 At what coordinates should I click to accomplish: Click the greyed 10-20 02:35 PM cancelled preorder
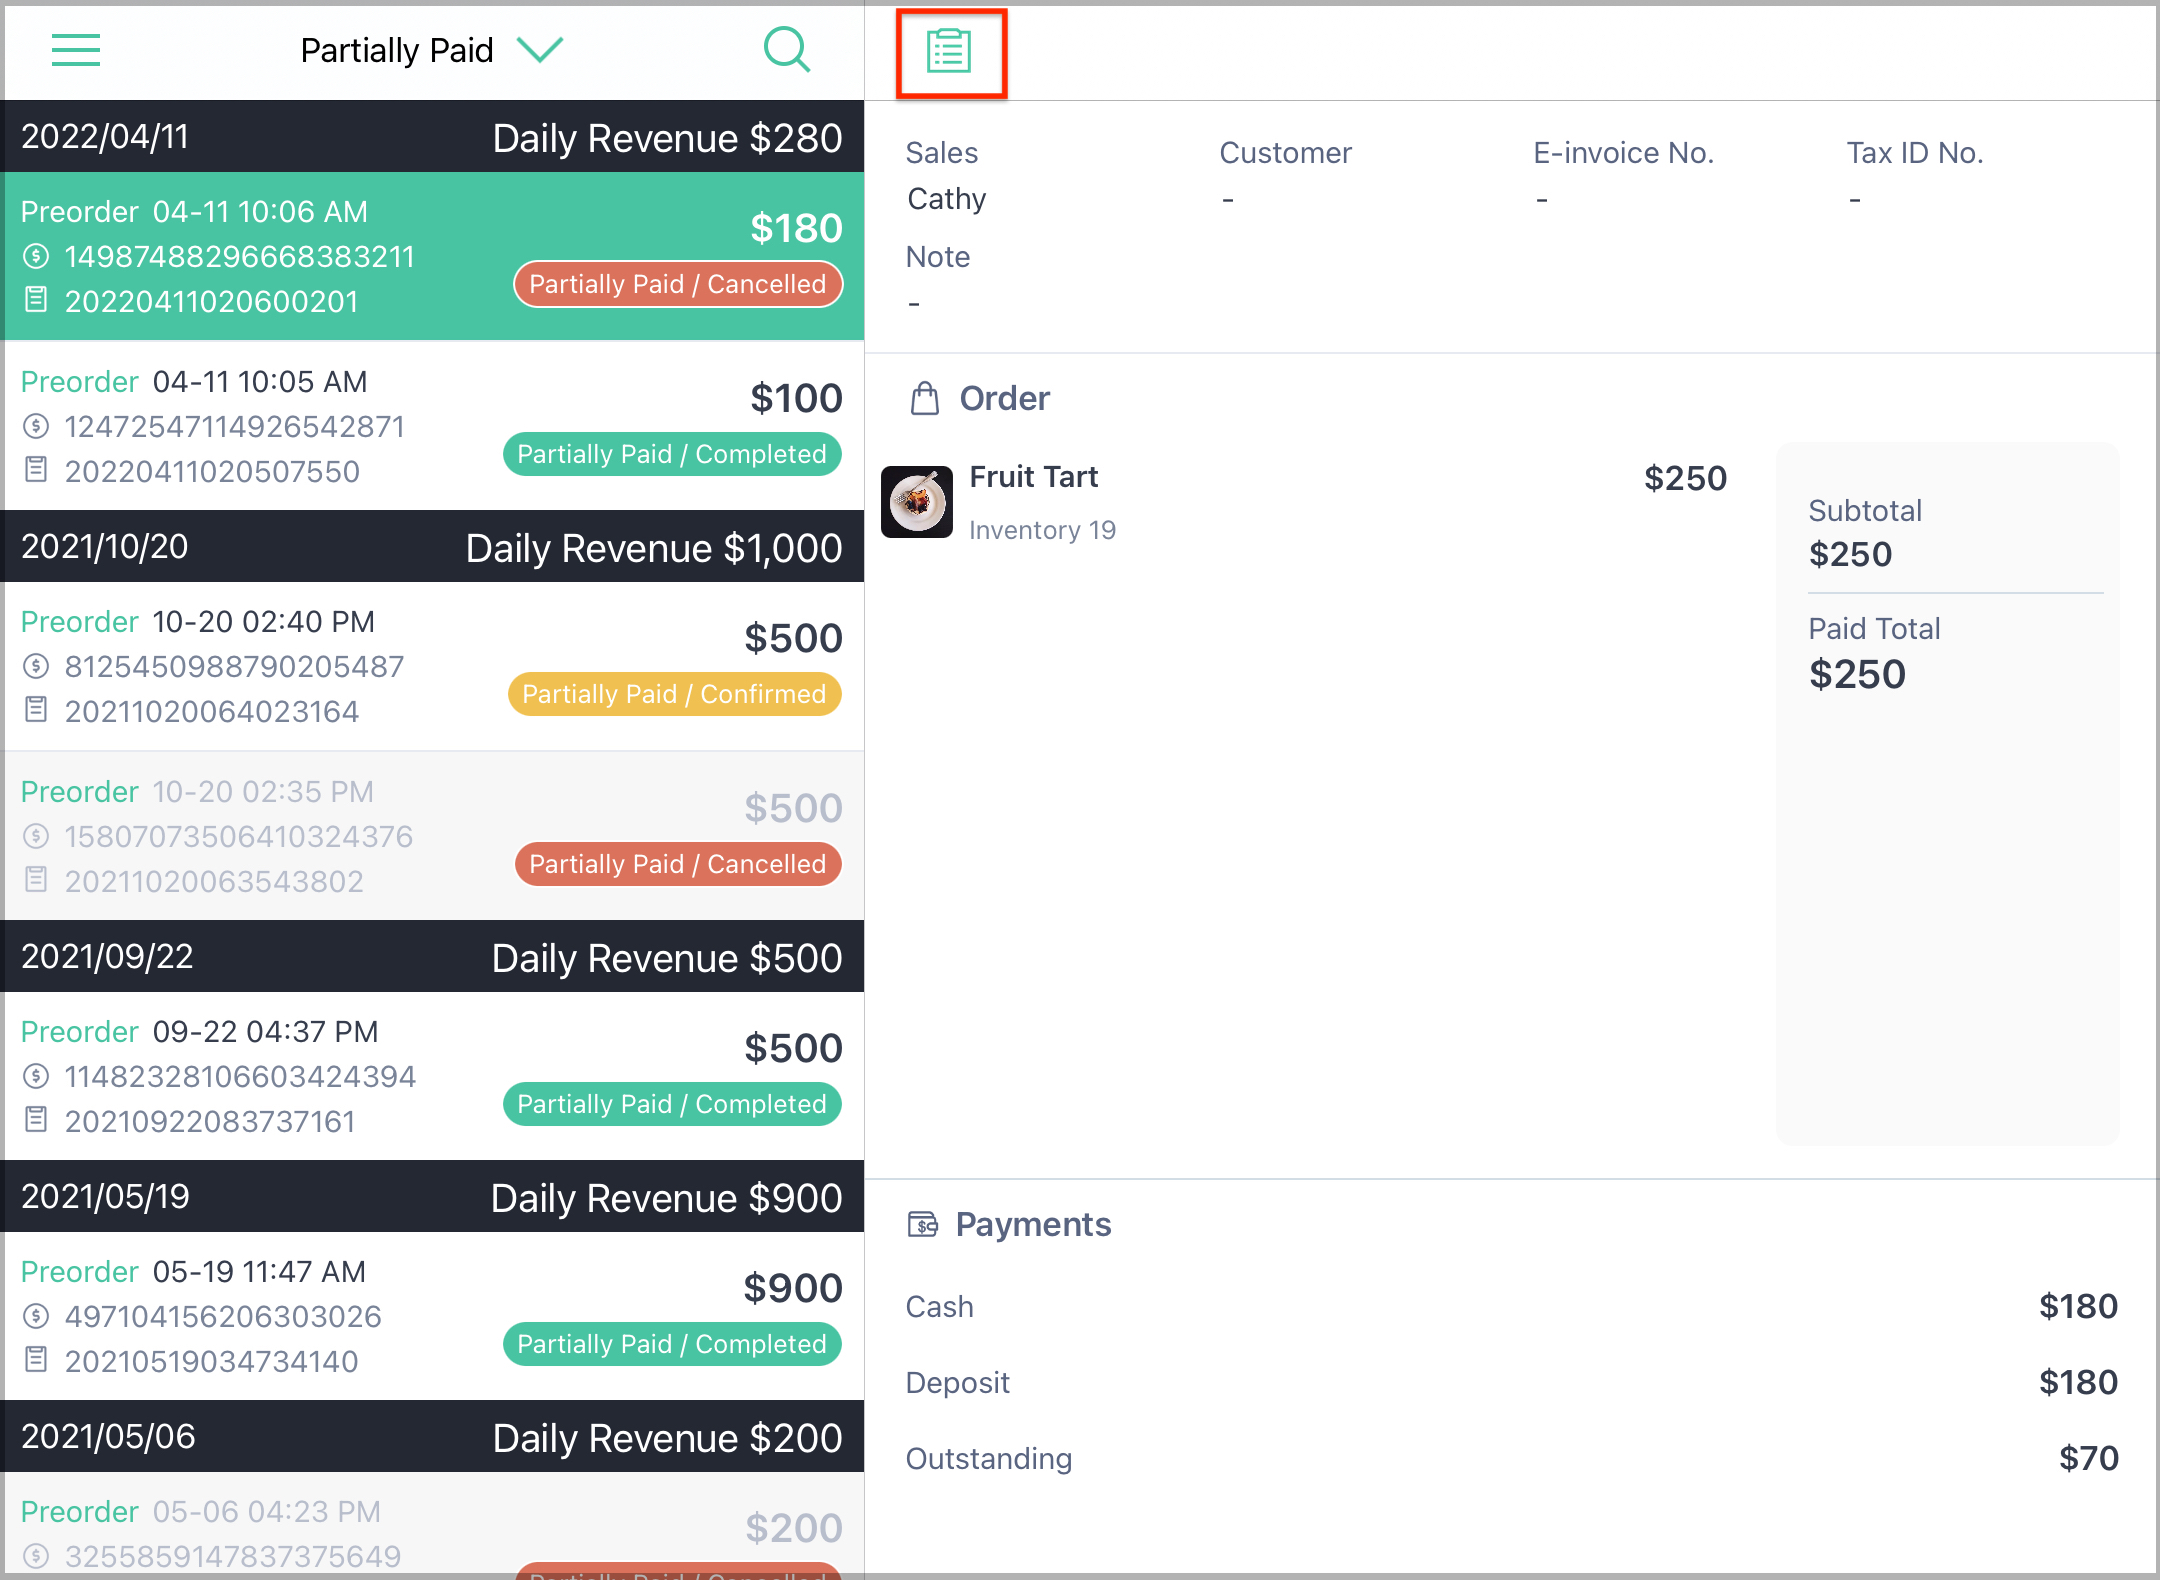pos(432,836)
